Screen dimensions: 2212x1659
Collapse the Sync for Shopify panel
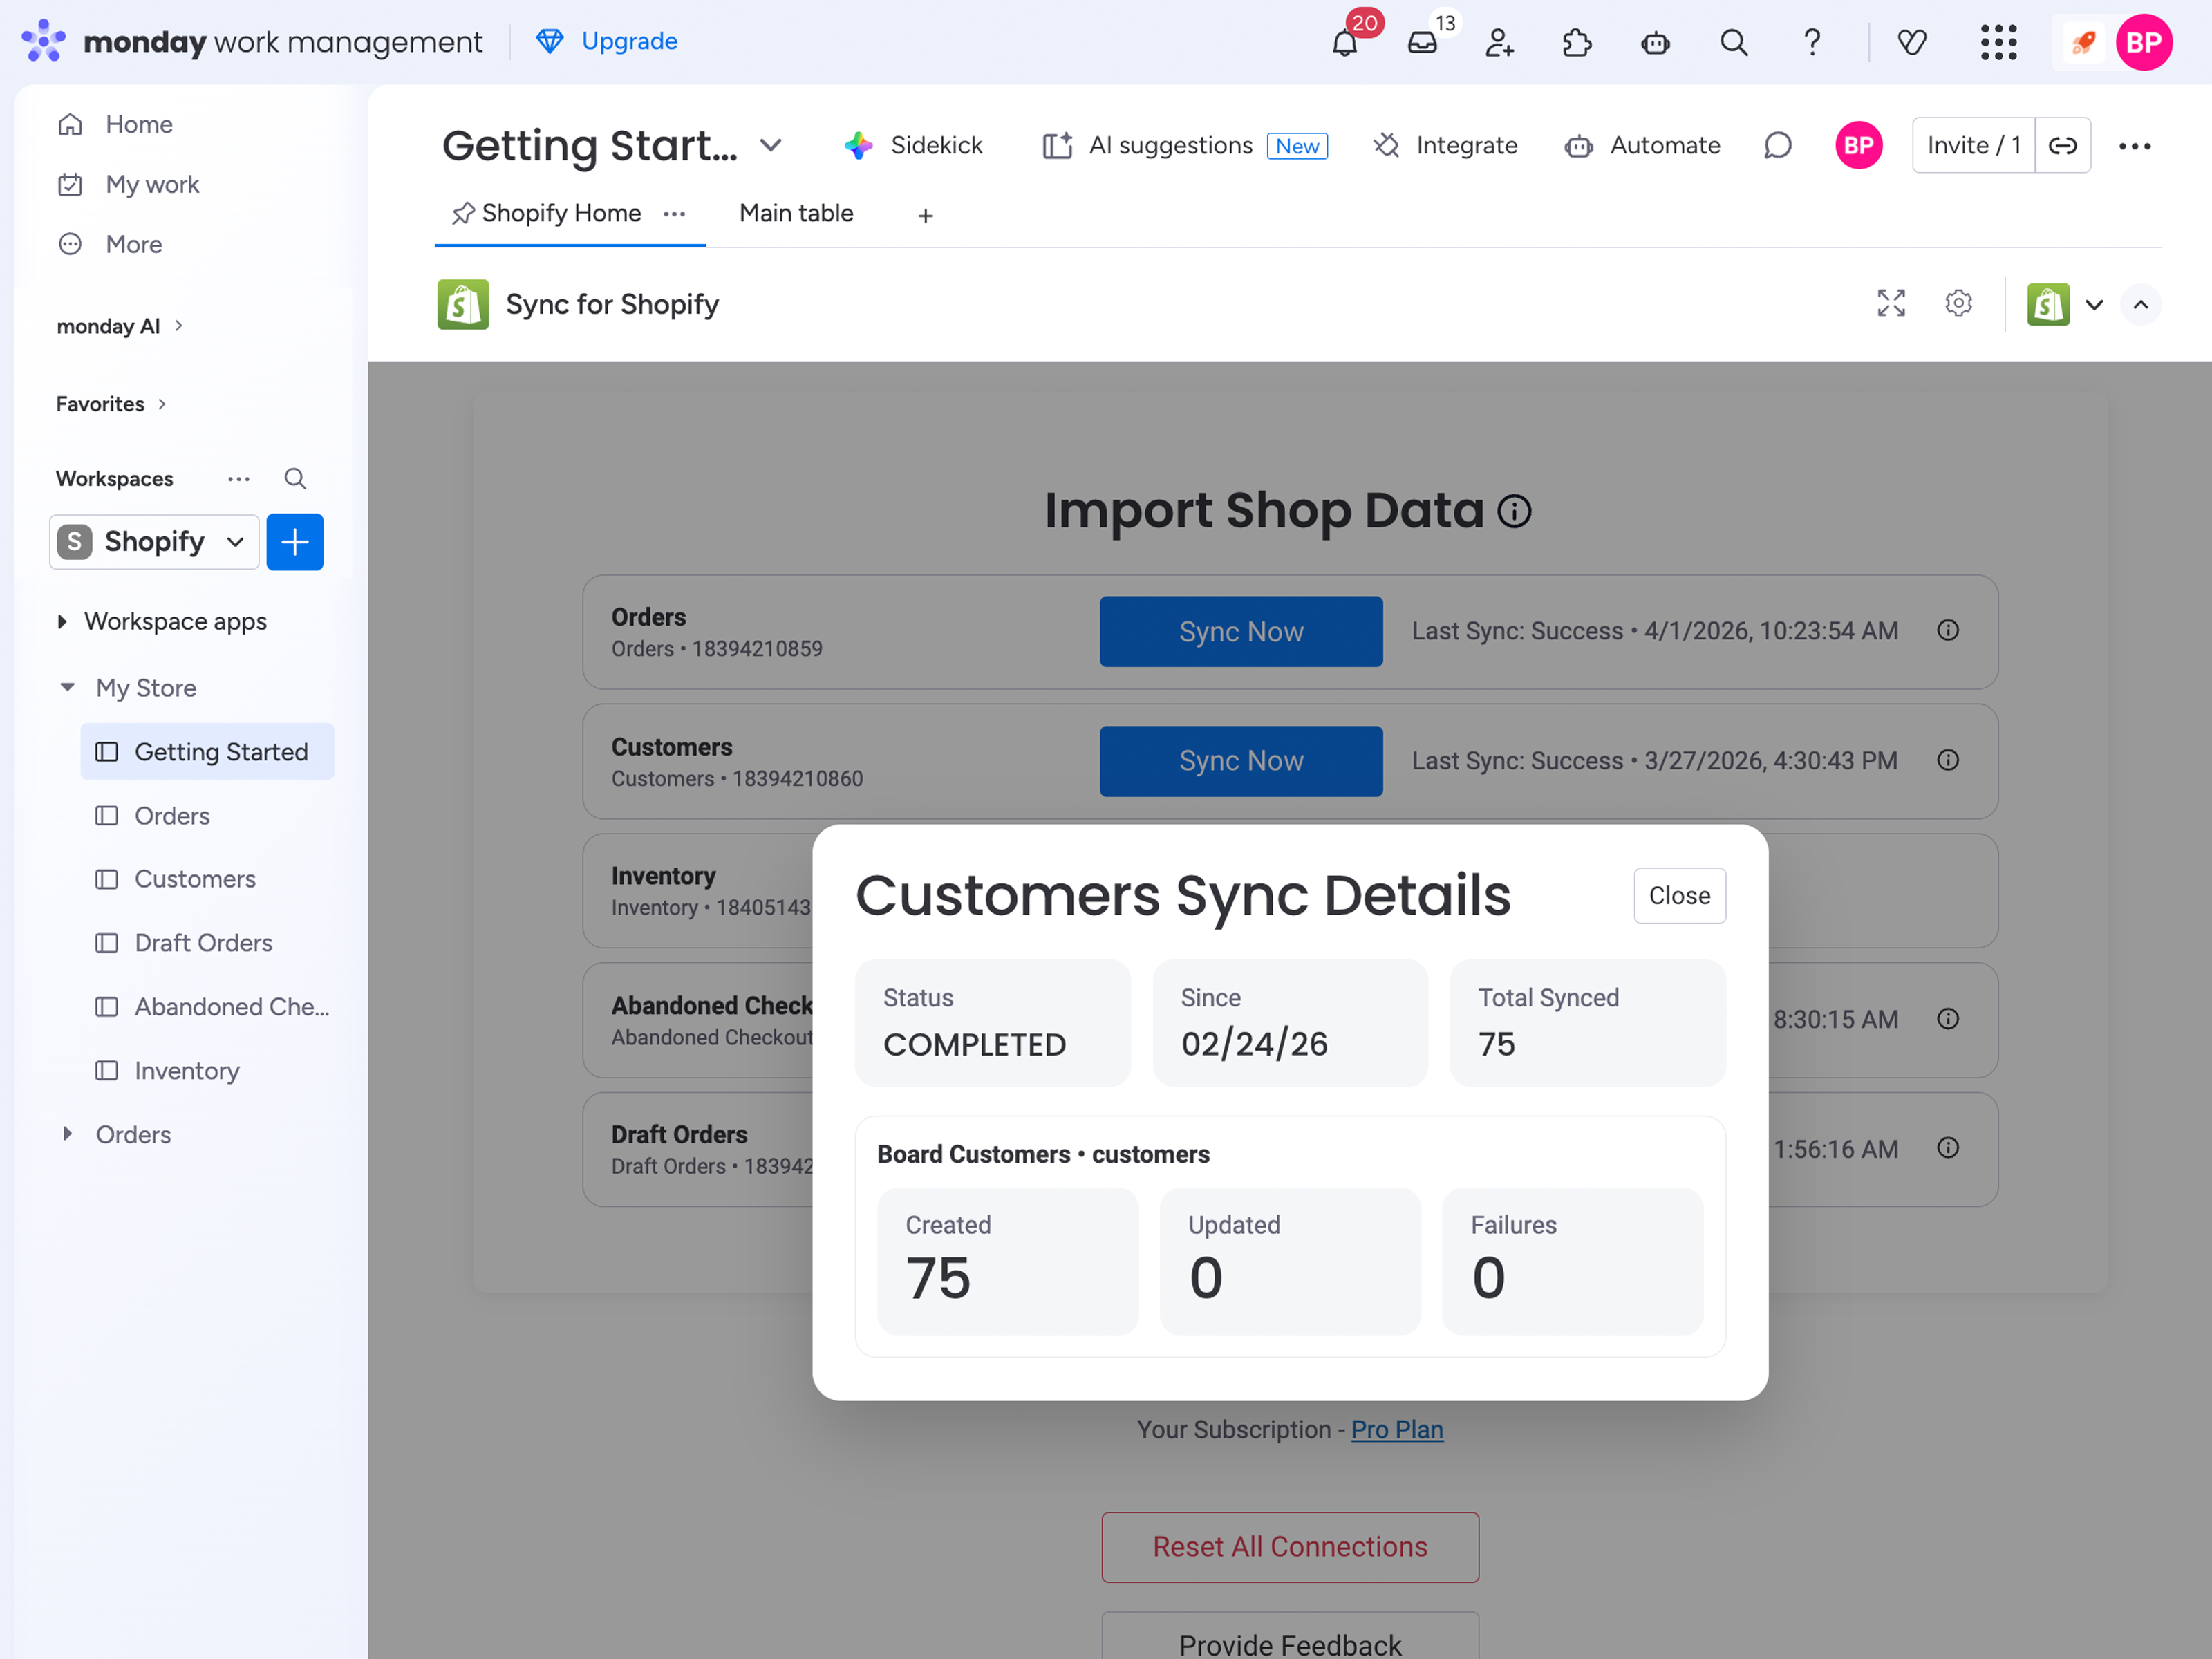[x=2140, y=304]
